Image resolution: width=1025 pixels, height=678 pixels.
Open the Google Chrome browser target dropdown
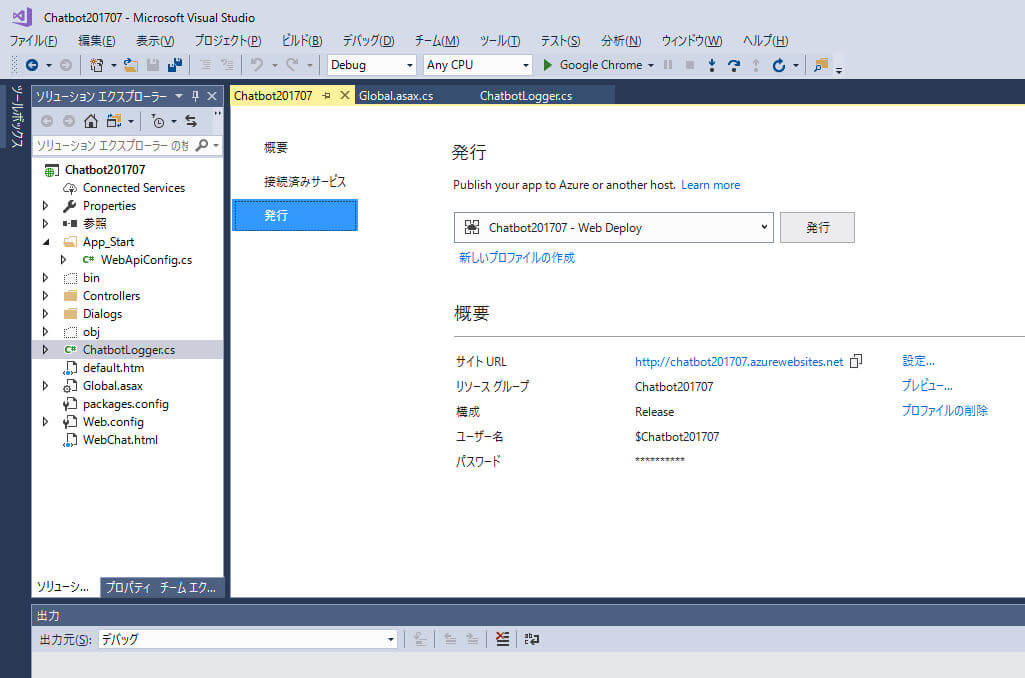(x=650, y=65)
